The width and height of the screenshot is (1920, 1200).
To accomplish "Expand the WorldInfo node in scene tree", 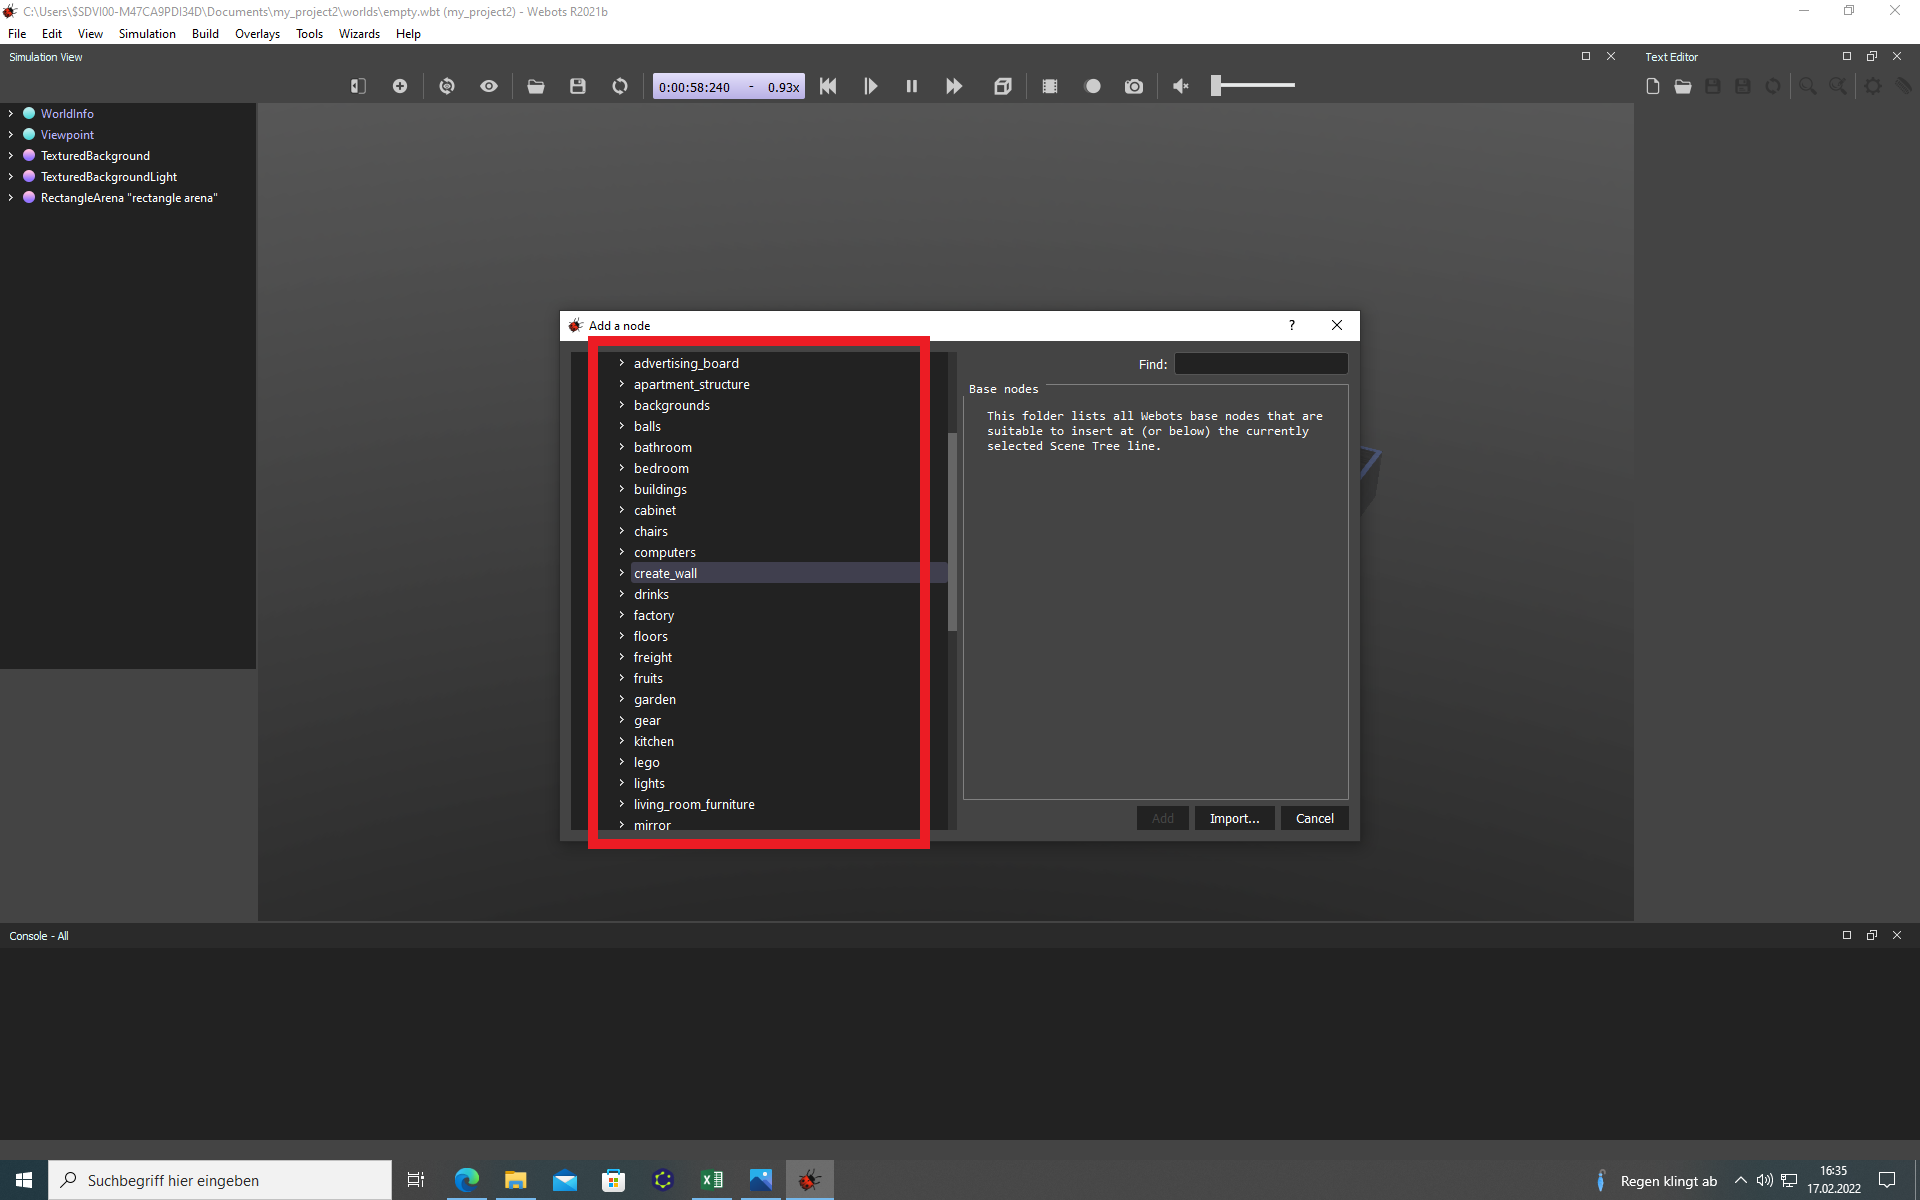I will pos(11,114).
